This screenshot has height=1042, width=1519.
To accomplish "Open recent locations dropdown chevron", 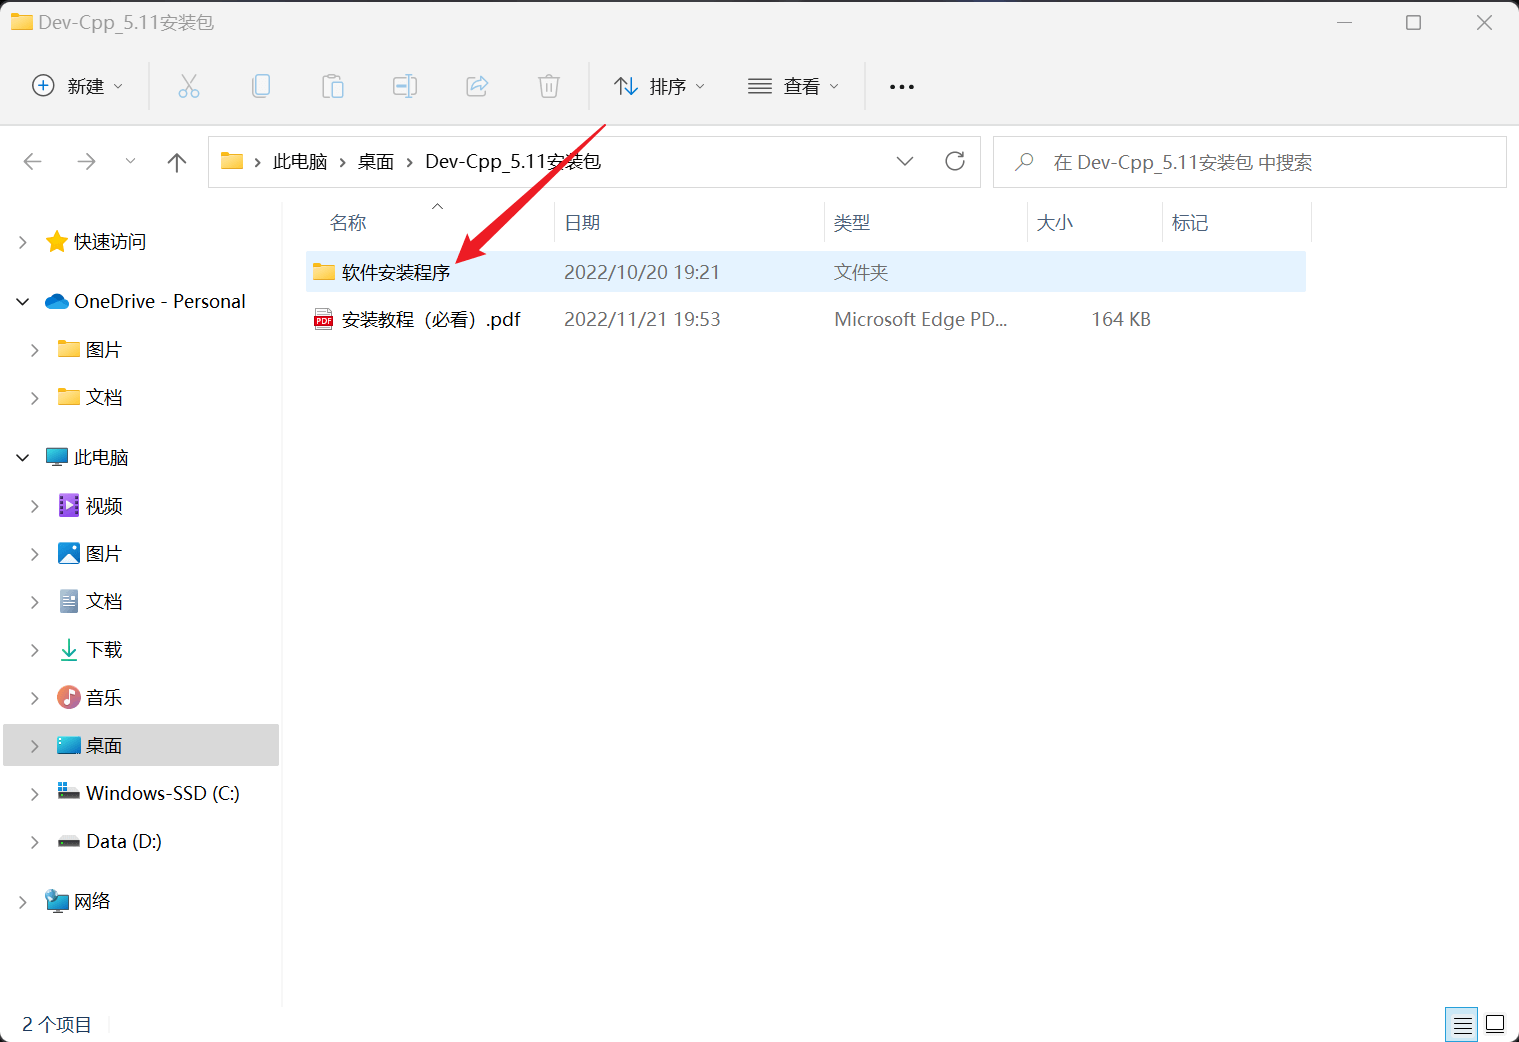I will (x=130, y=161).
